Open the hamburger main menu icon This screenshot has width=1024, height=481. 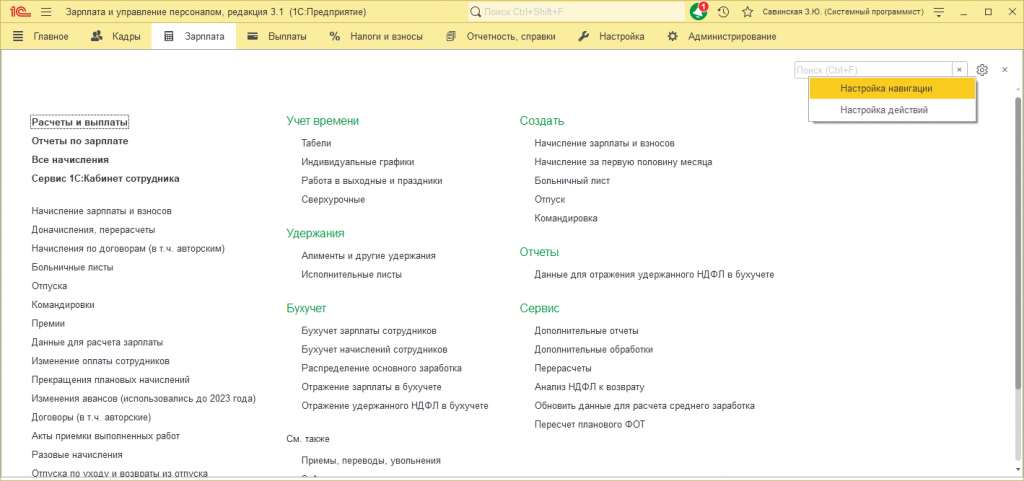click(x=46, y=12)
